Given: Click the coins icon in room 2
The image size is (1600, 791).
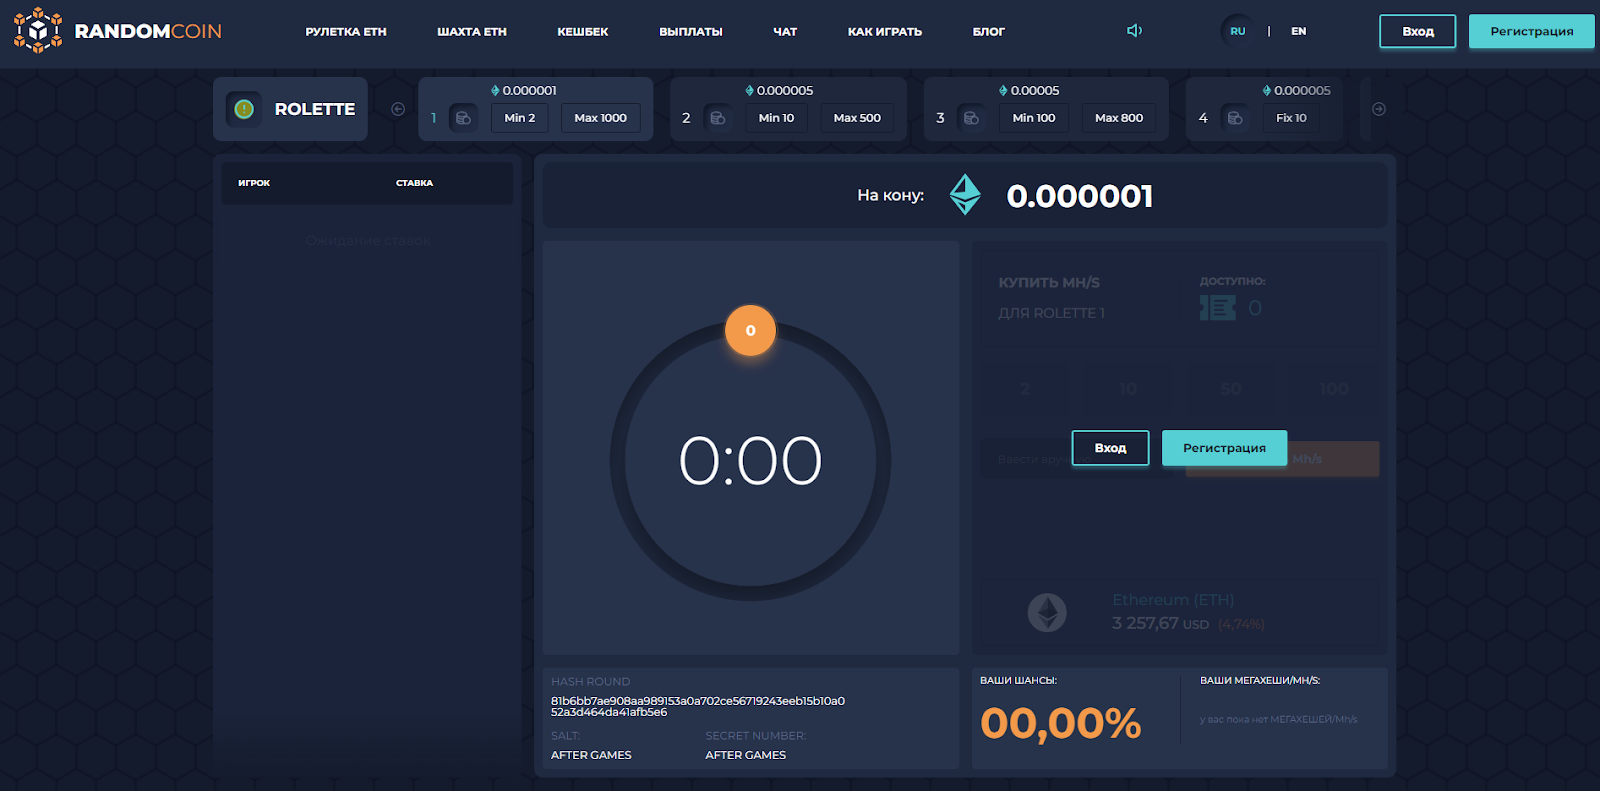Looking at the screenshot, I should [718, 118].
